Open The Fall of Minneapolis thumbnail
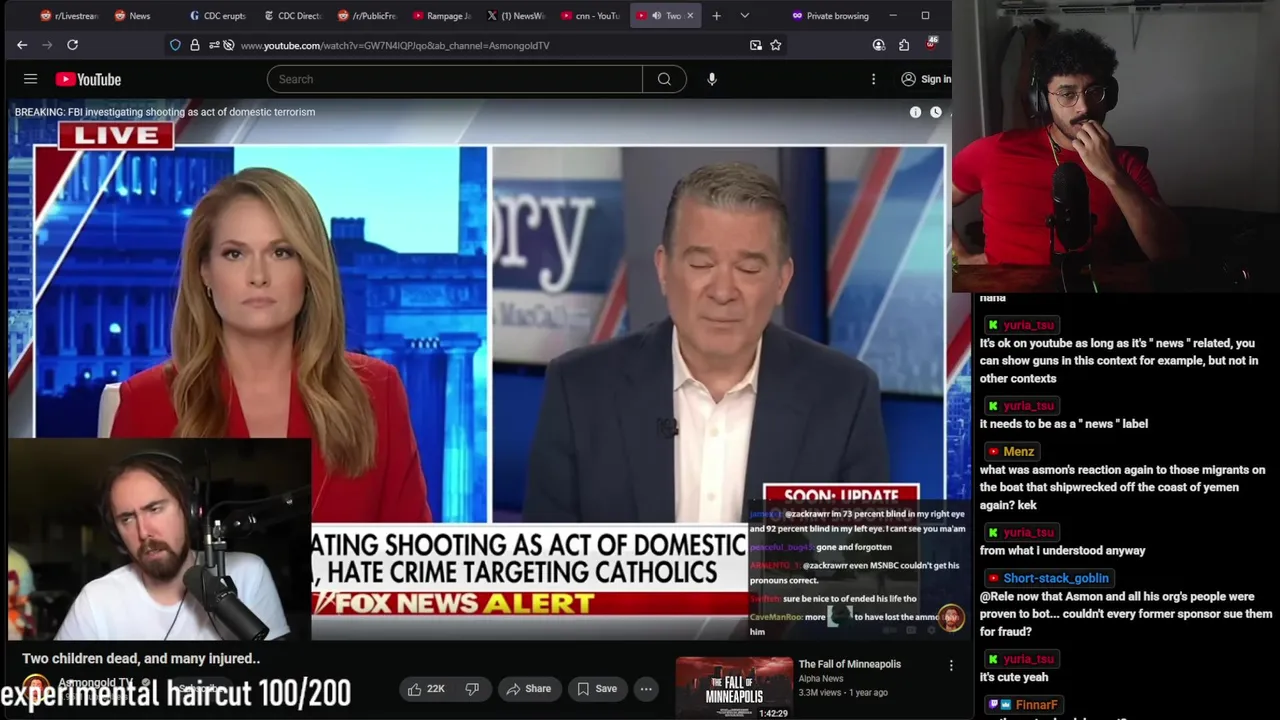1280x720 pixels. 734,688
